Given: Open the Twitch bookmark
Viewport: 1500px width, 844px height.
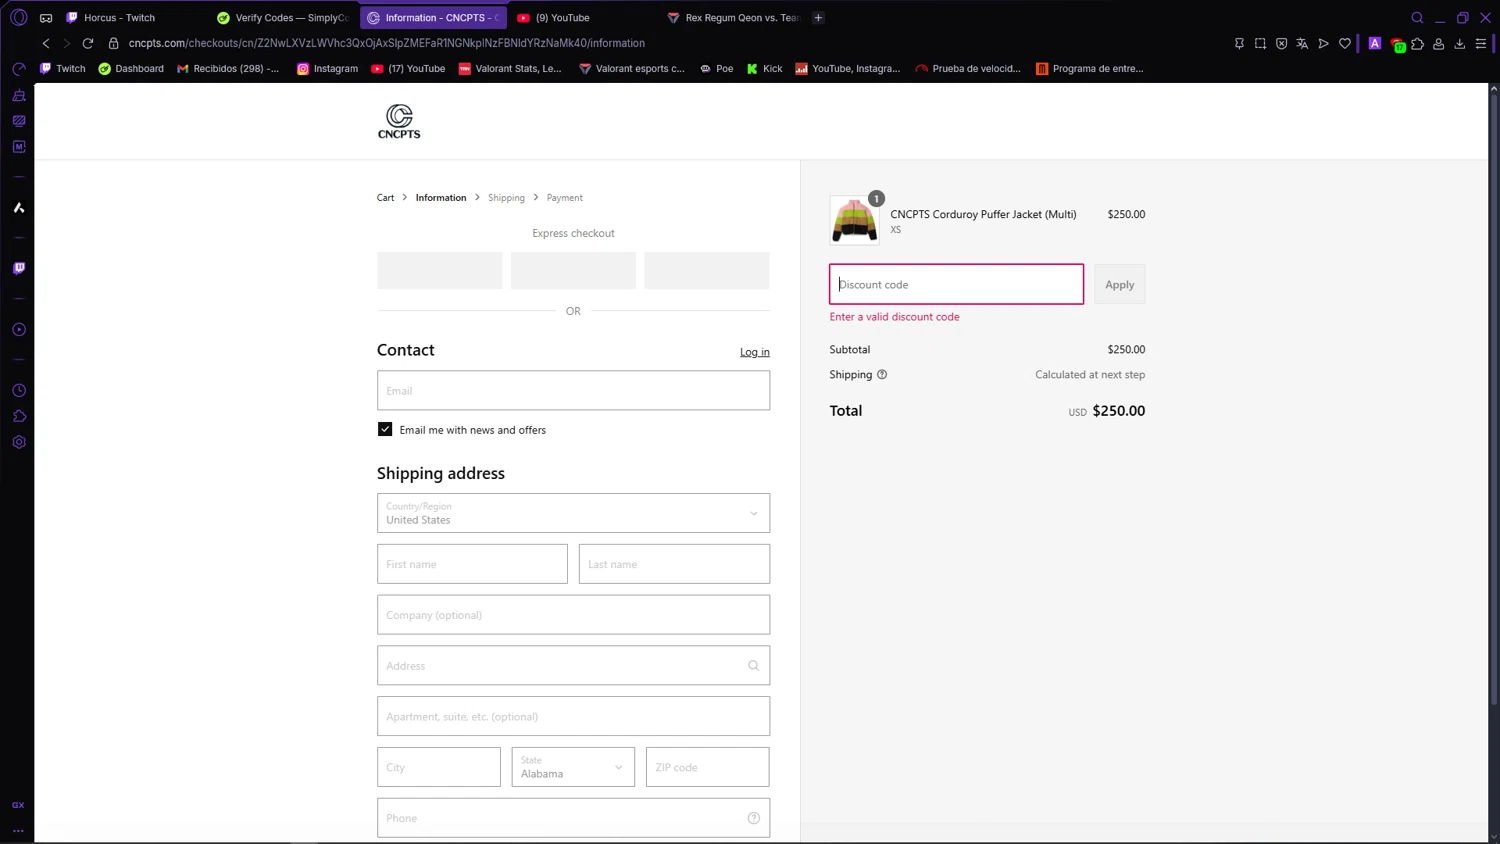Looking at the screenshot, I should 62,69.
